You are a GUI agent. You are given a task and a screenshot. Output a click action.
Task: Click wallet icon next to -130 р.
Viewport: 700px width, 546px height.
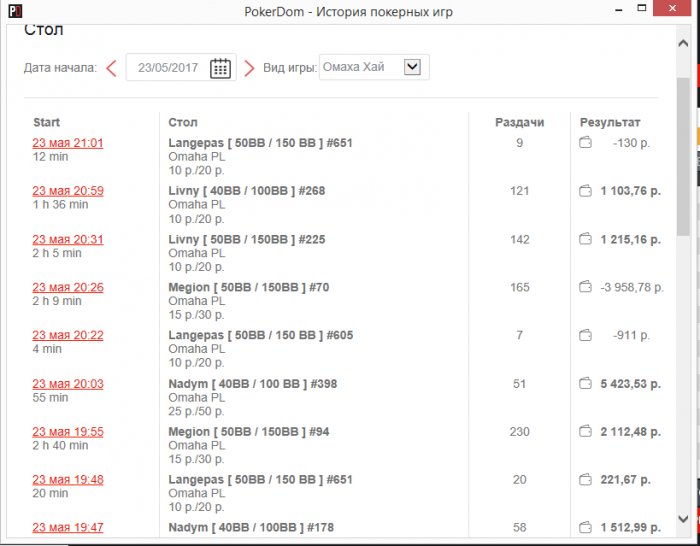click(585, 143)
